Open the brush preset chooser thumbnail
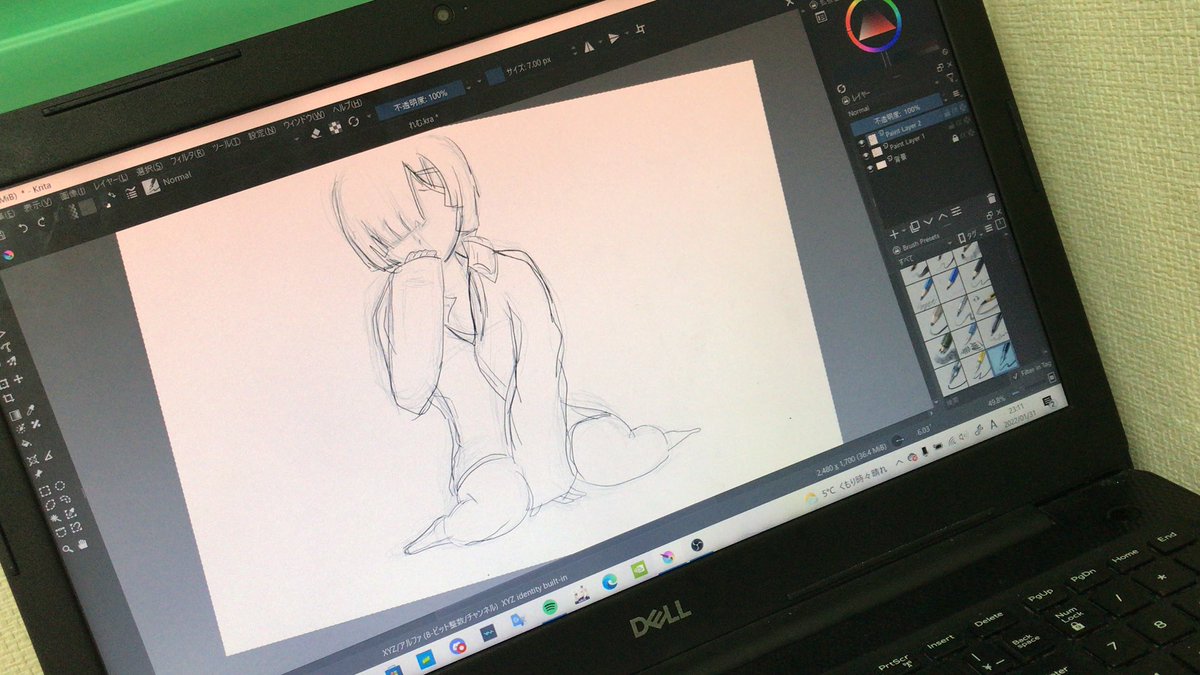This screenshot has height=675, width=1200. click(152, 187)
